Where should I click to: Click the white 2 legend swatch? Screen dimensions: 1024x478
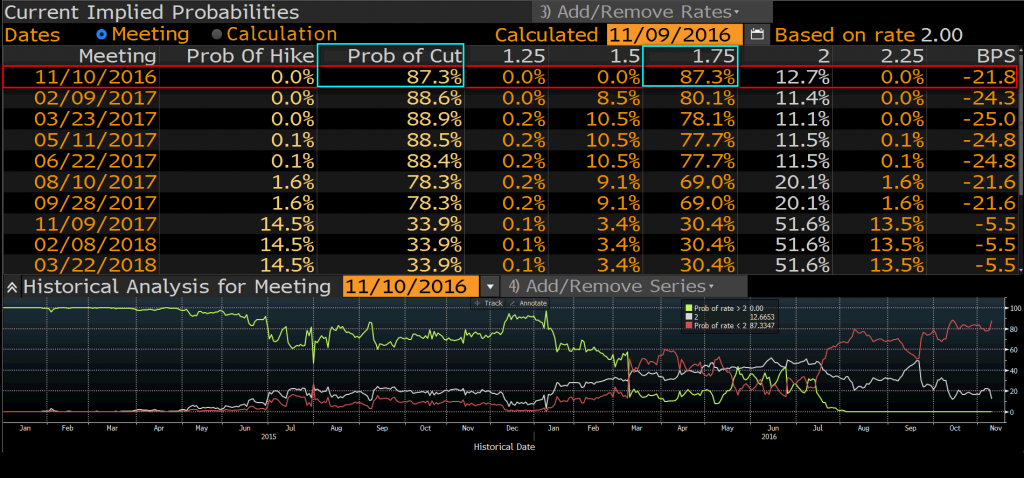[687, 316]
